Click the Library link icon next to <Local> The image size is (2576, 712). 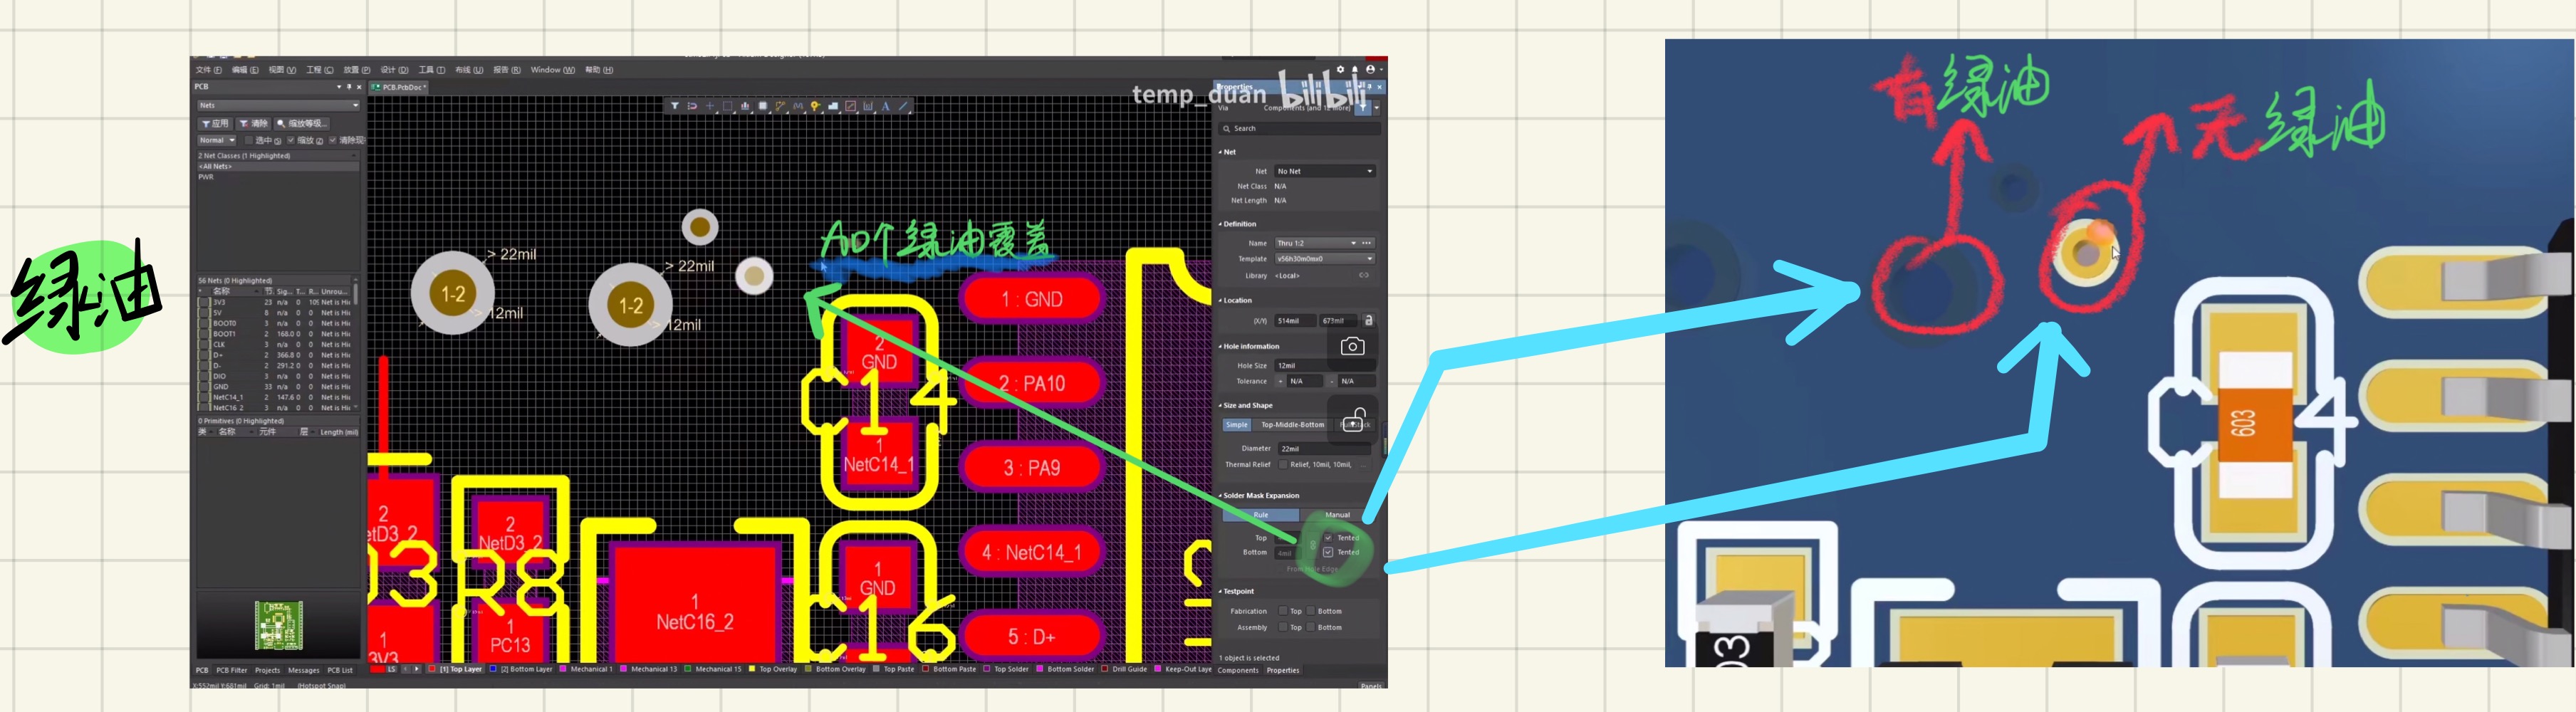tap(1364, 275)
